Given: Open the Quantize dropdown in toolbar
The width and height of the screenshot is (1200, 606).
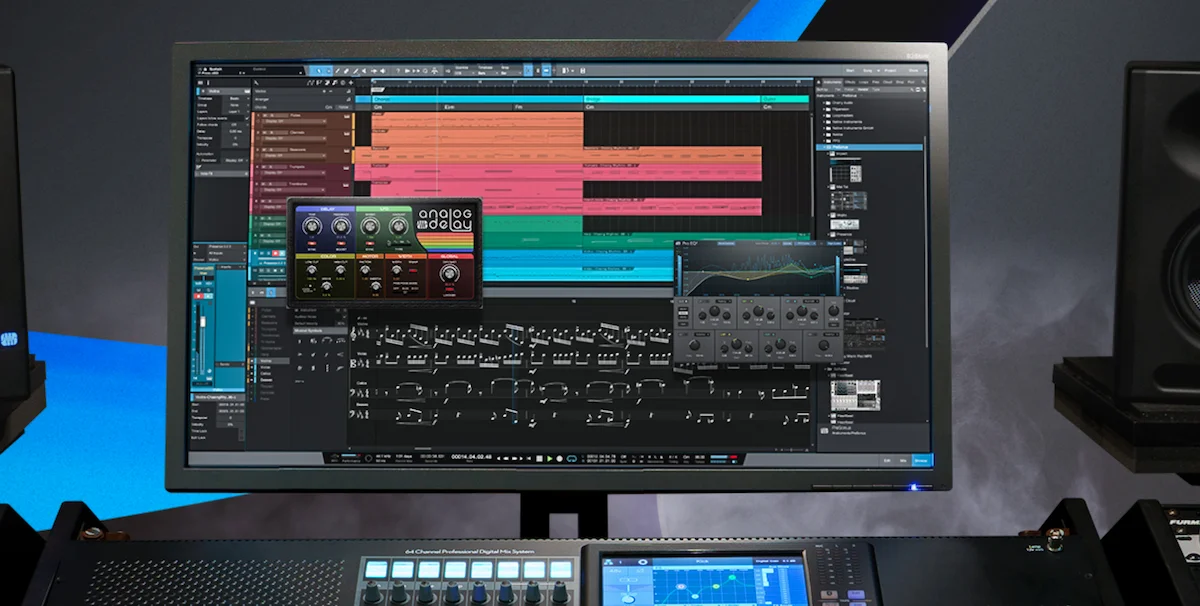Looking at the screenshot, I should click(463, 71).
